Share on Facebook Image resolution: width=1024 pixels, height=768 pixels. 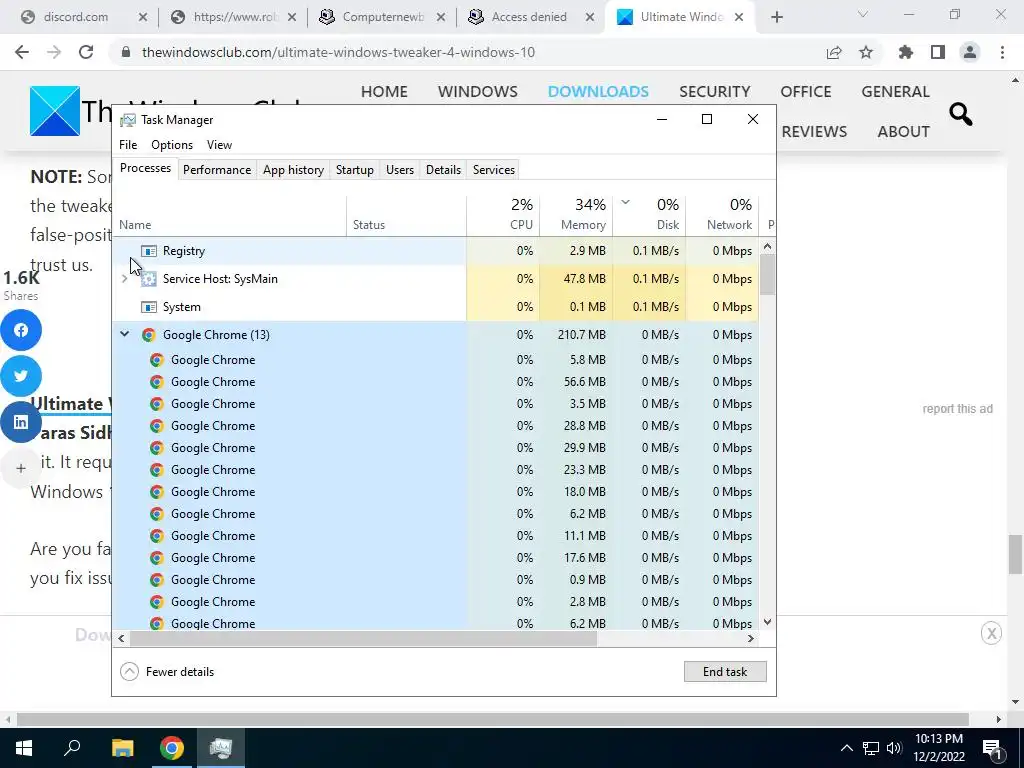click(x=21, y=330)
